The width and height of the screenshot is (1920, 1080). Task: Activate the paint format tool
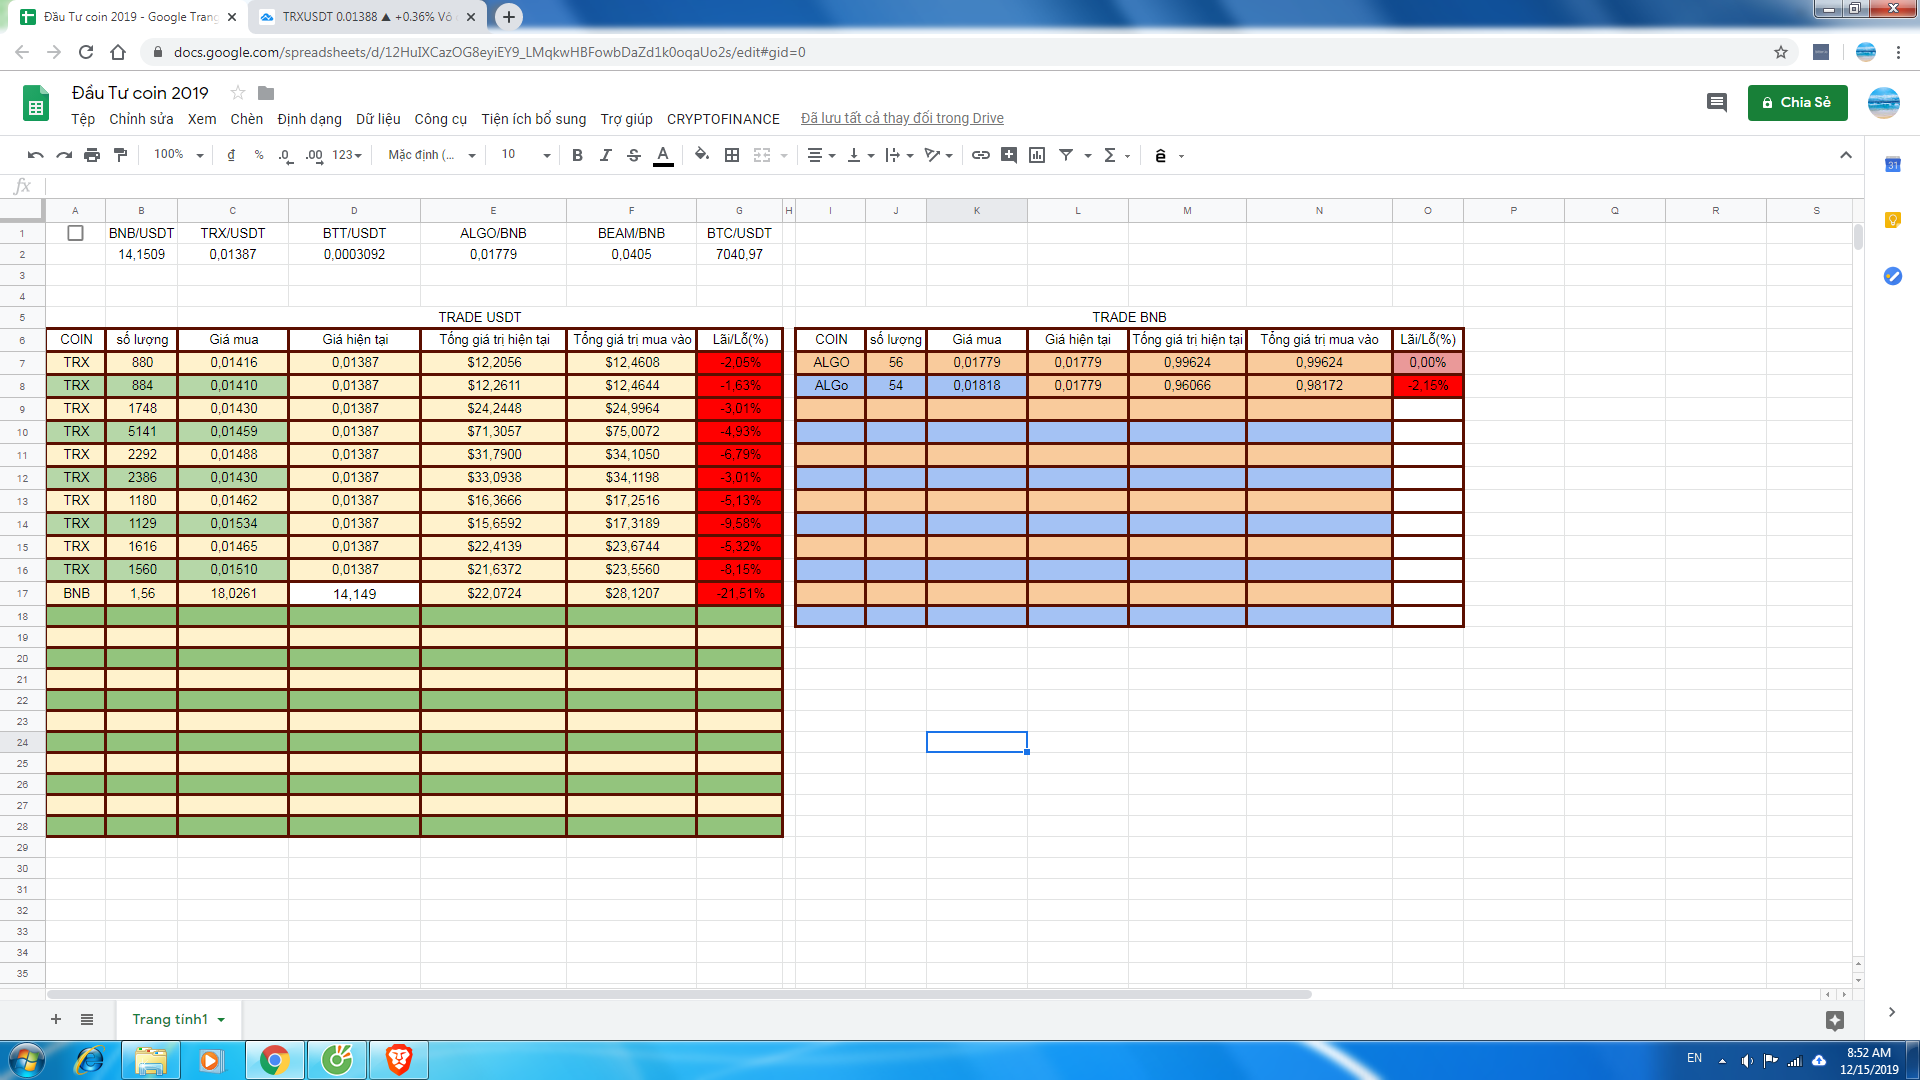tap(121, 155)
